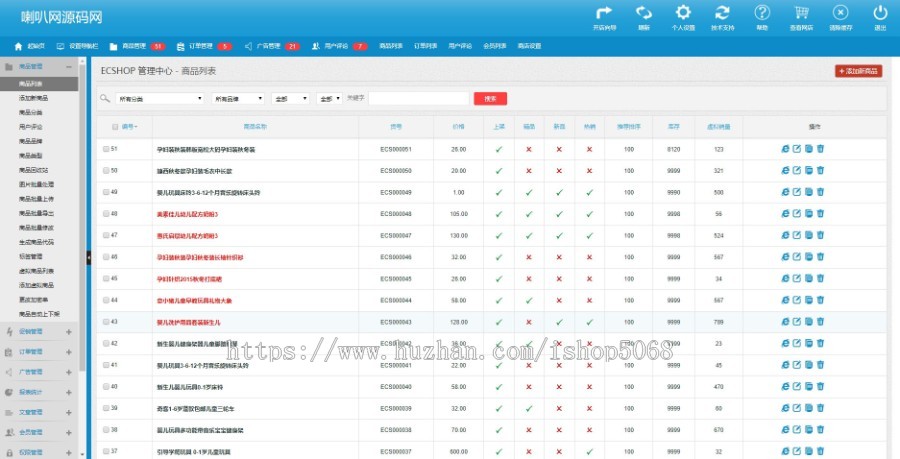Open the 所有分类 category dropdown
The width and height of the screenshot is (900, 459).
point(160,99)
